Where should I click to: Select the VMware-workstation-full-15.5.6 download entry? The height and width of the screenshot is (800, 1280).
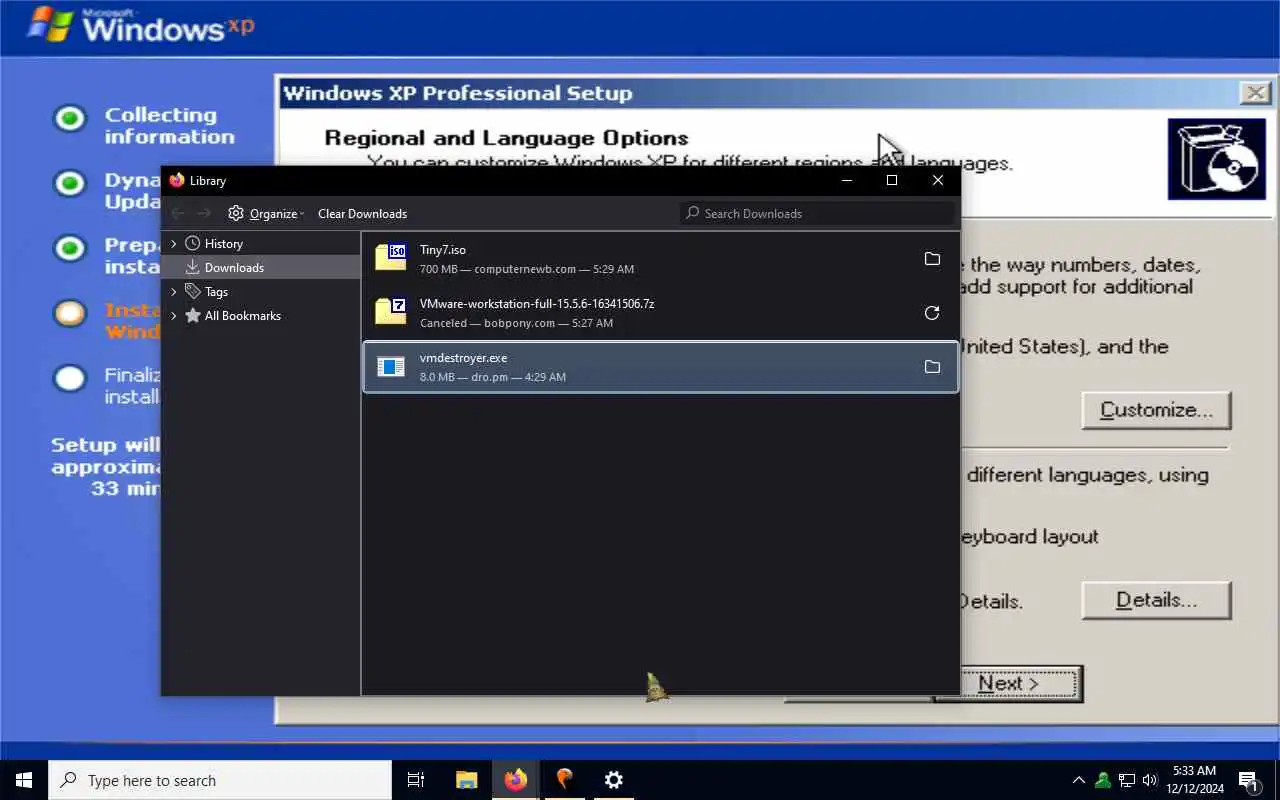(x=660, y=313)
